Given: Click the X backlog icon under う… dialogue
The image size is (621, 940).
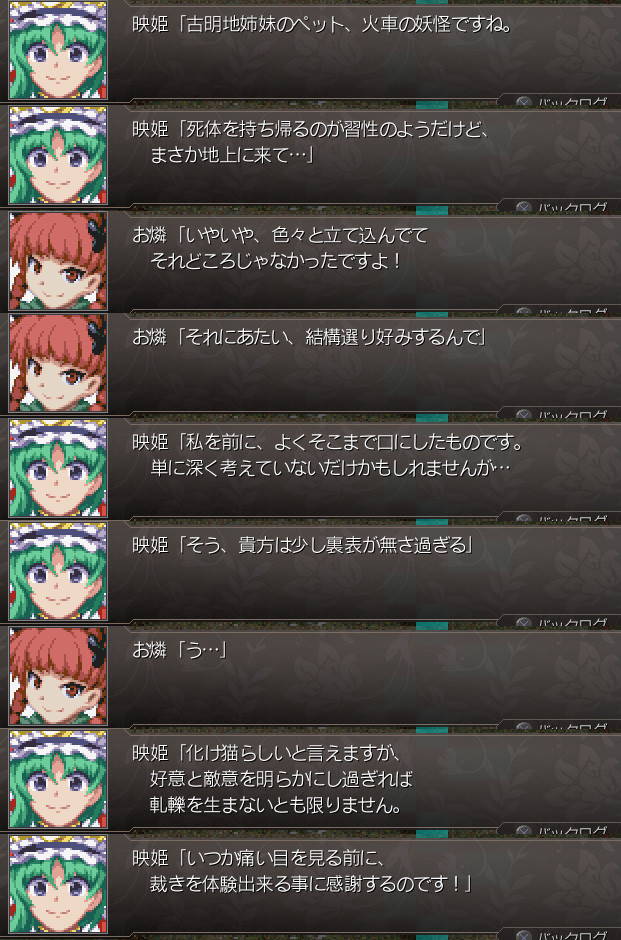Looking at the screenshot, I should pyautogui.click(x=524, y=726).
